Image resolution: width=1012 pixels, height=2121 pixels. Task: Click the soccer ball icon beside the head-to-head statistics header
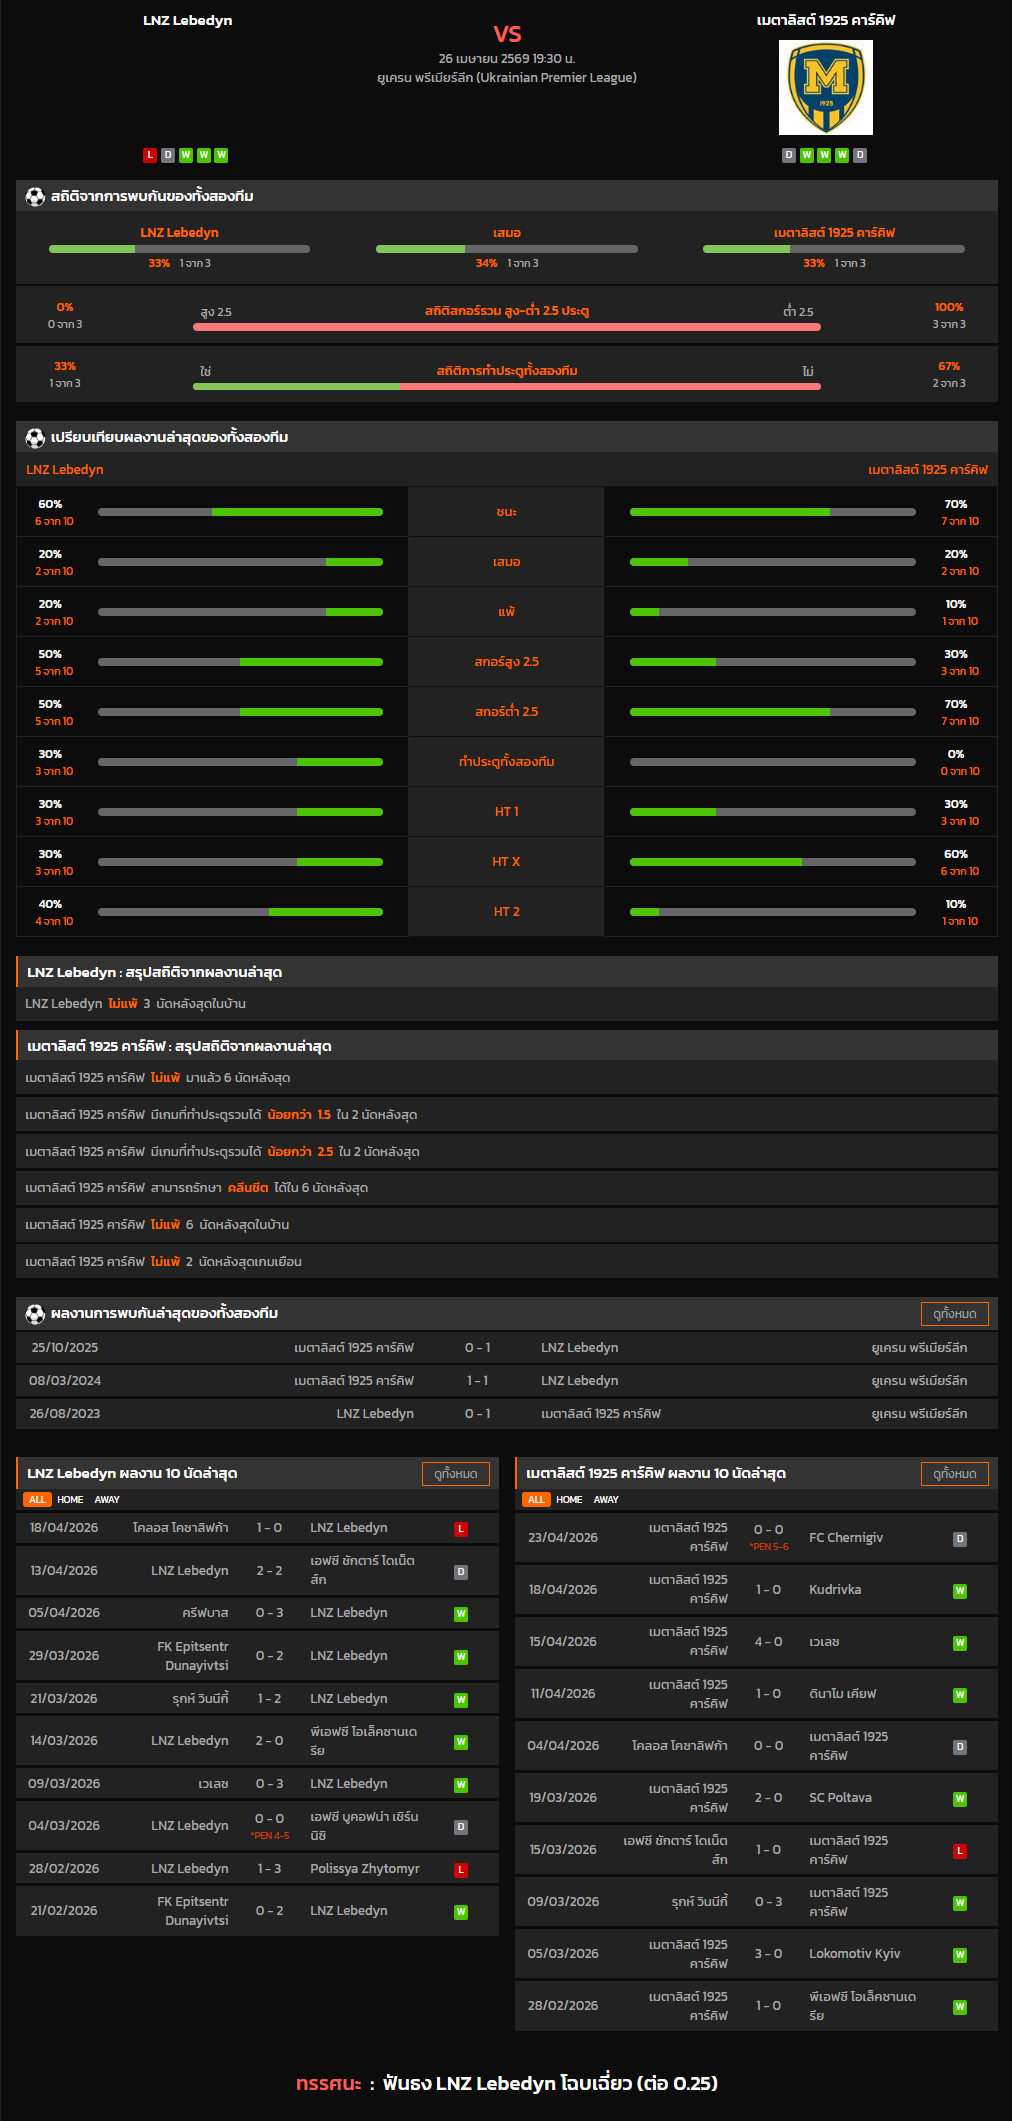(x=35, y=197)
